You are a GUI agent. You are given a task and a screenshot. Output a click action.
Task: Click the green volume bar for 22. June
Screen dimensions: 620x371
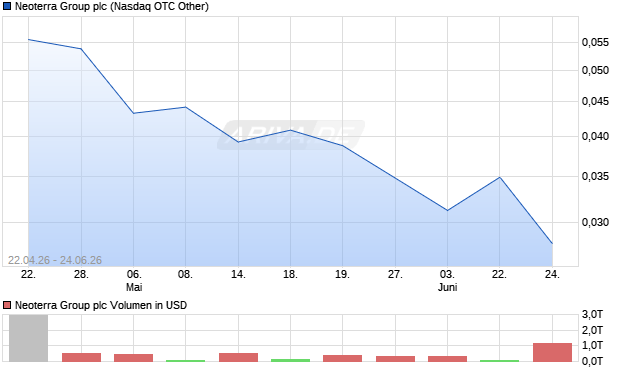coord(499,361)
